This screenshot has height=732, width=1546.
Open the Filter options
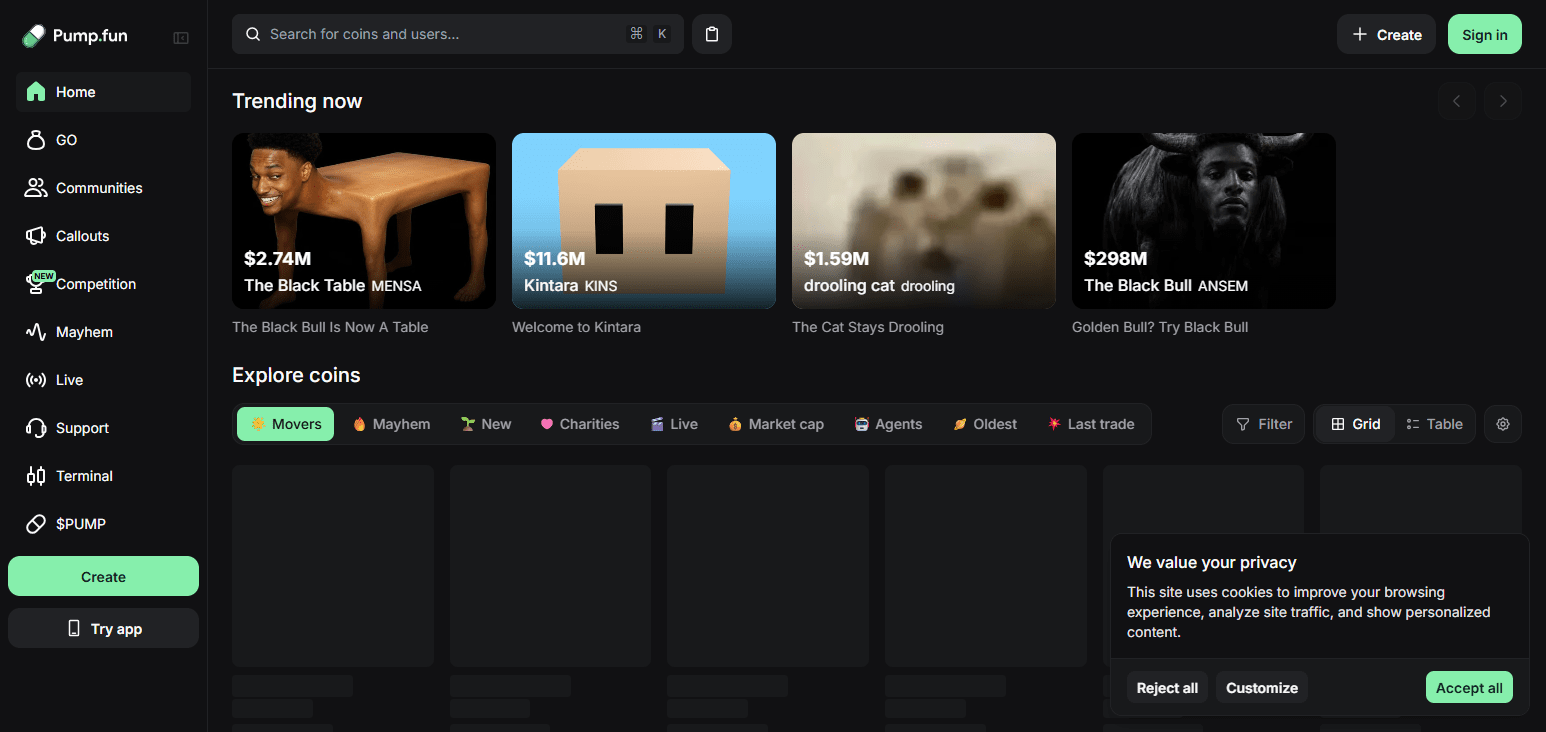[x=1264, y=424]
